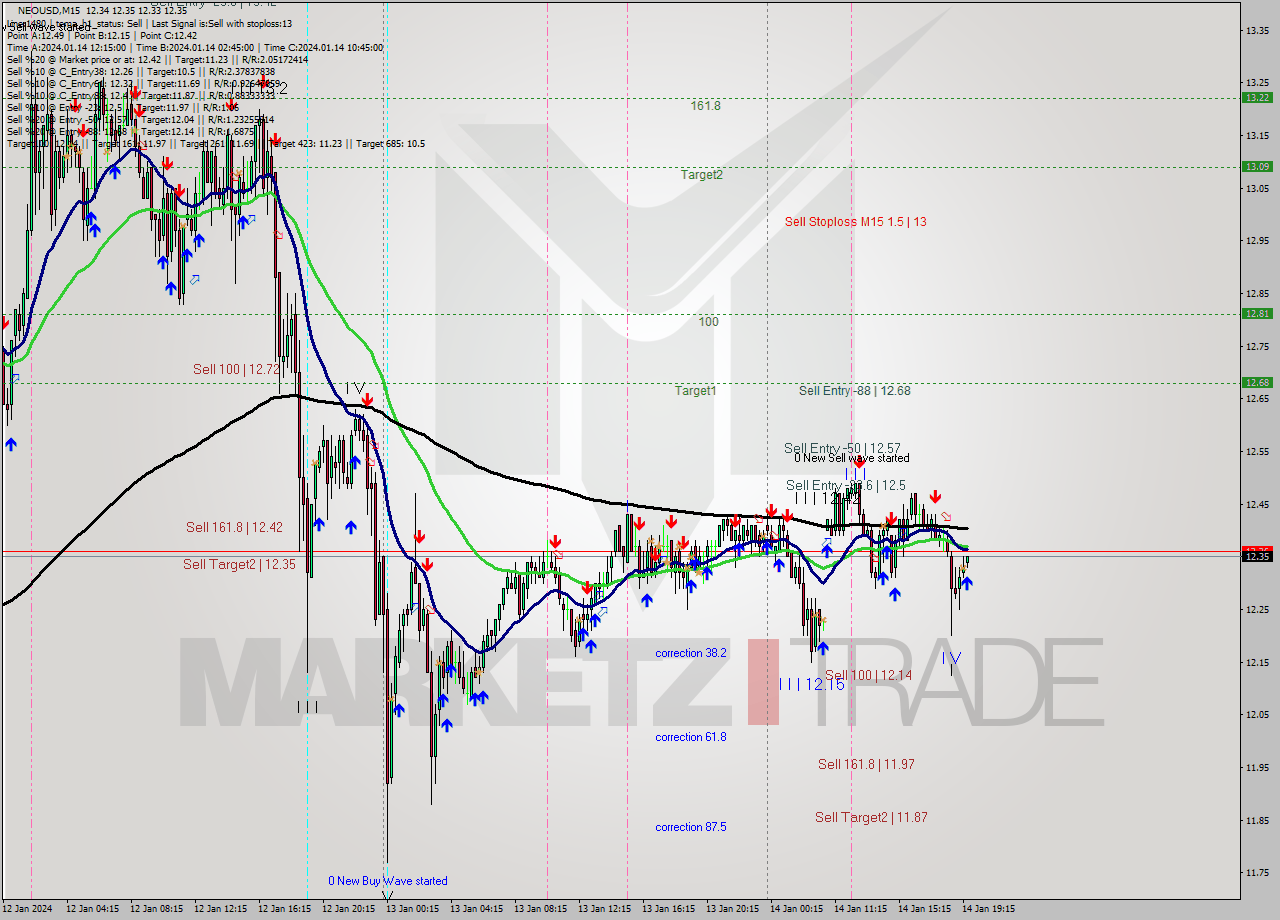Select the green 12.68 price tag on axis

pyautogui.click(x=1257, y=382)
